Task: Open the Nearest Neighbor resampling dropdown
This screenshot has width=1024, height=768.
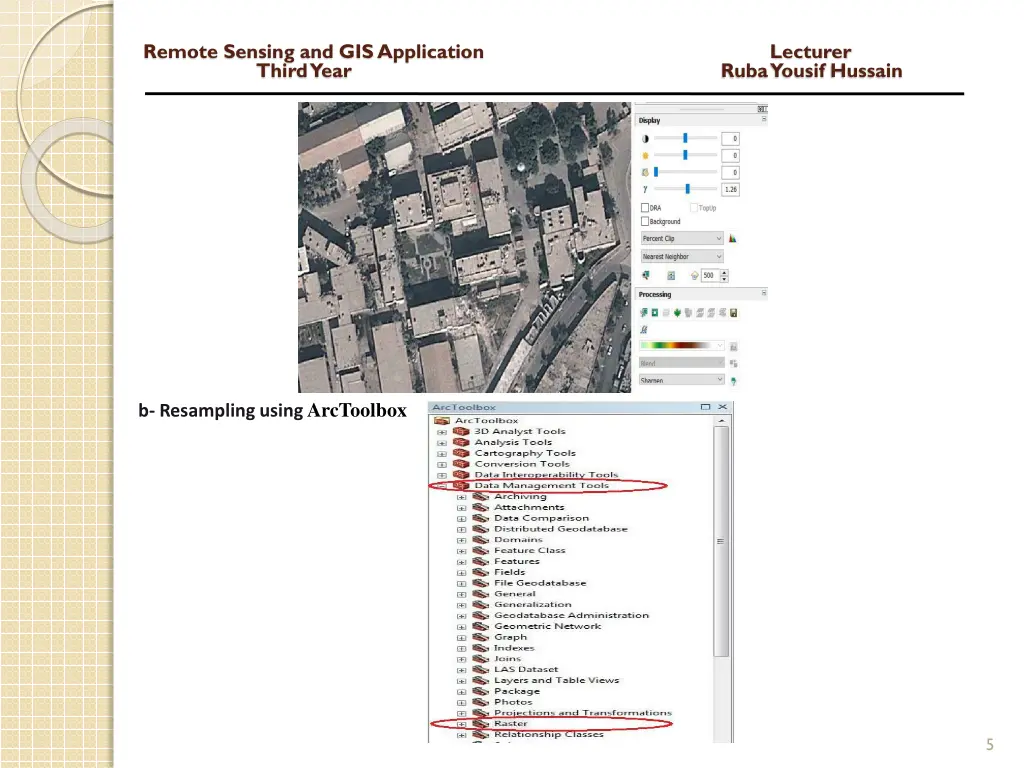Action: tap(682, 257)
